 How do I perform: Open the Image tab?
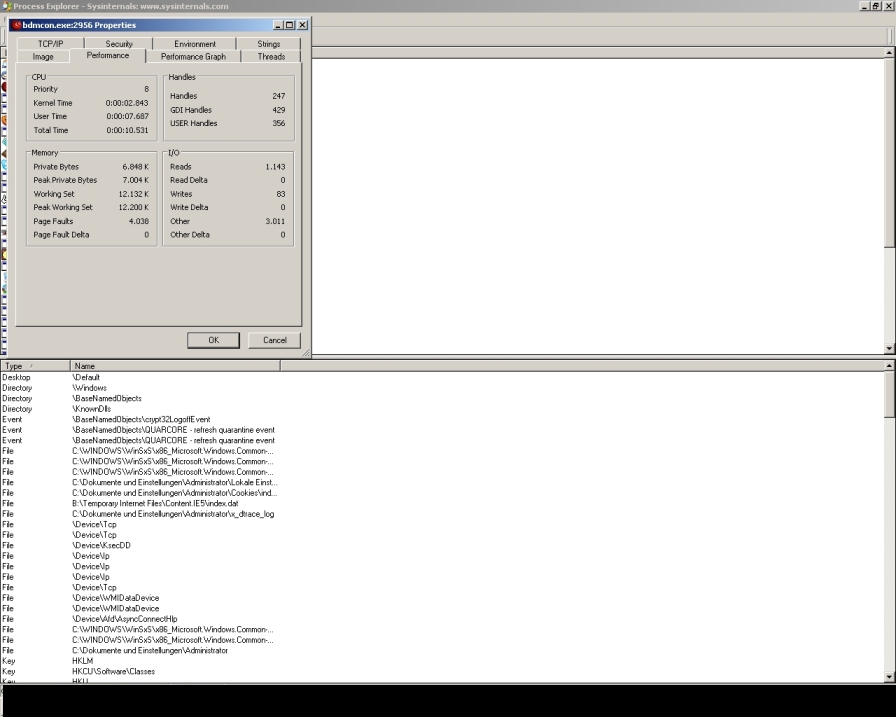(43, 57)
